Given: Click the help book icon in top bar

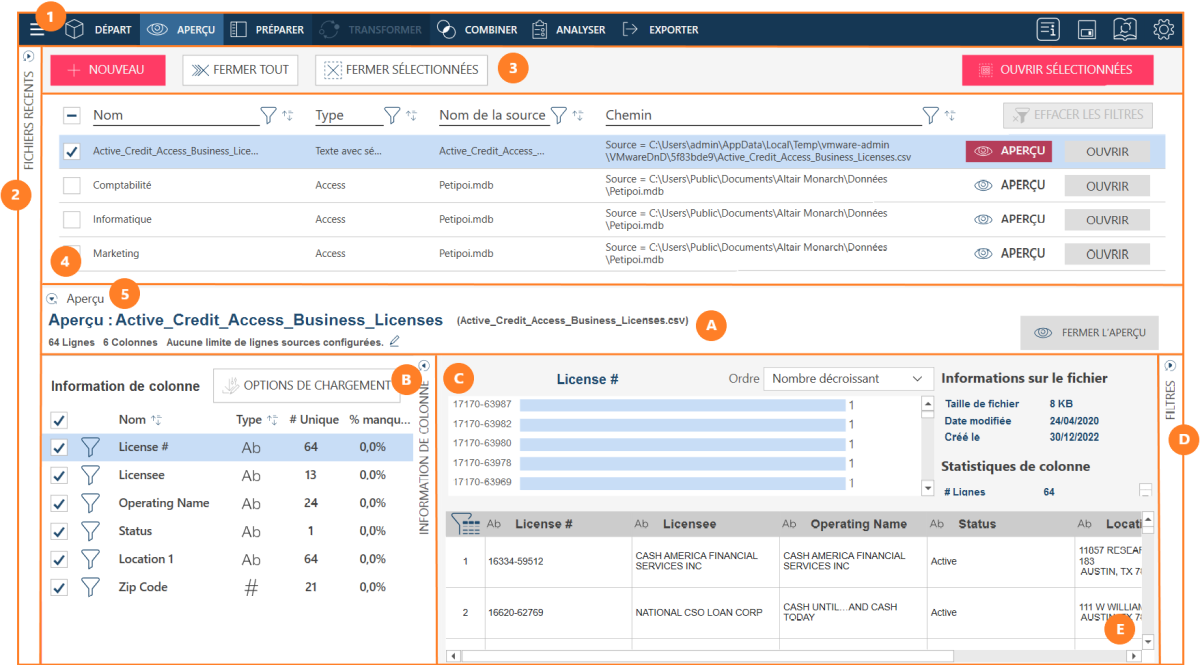Looking at the screenshot, I should [x=1125, y=29].
